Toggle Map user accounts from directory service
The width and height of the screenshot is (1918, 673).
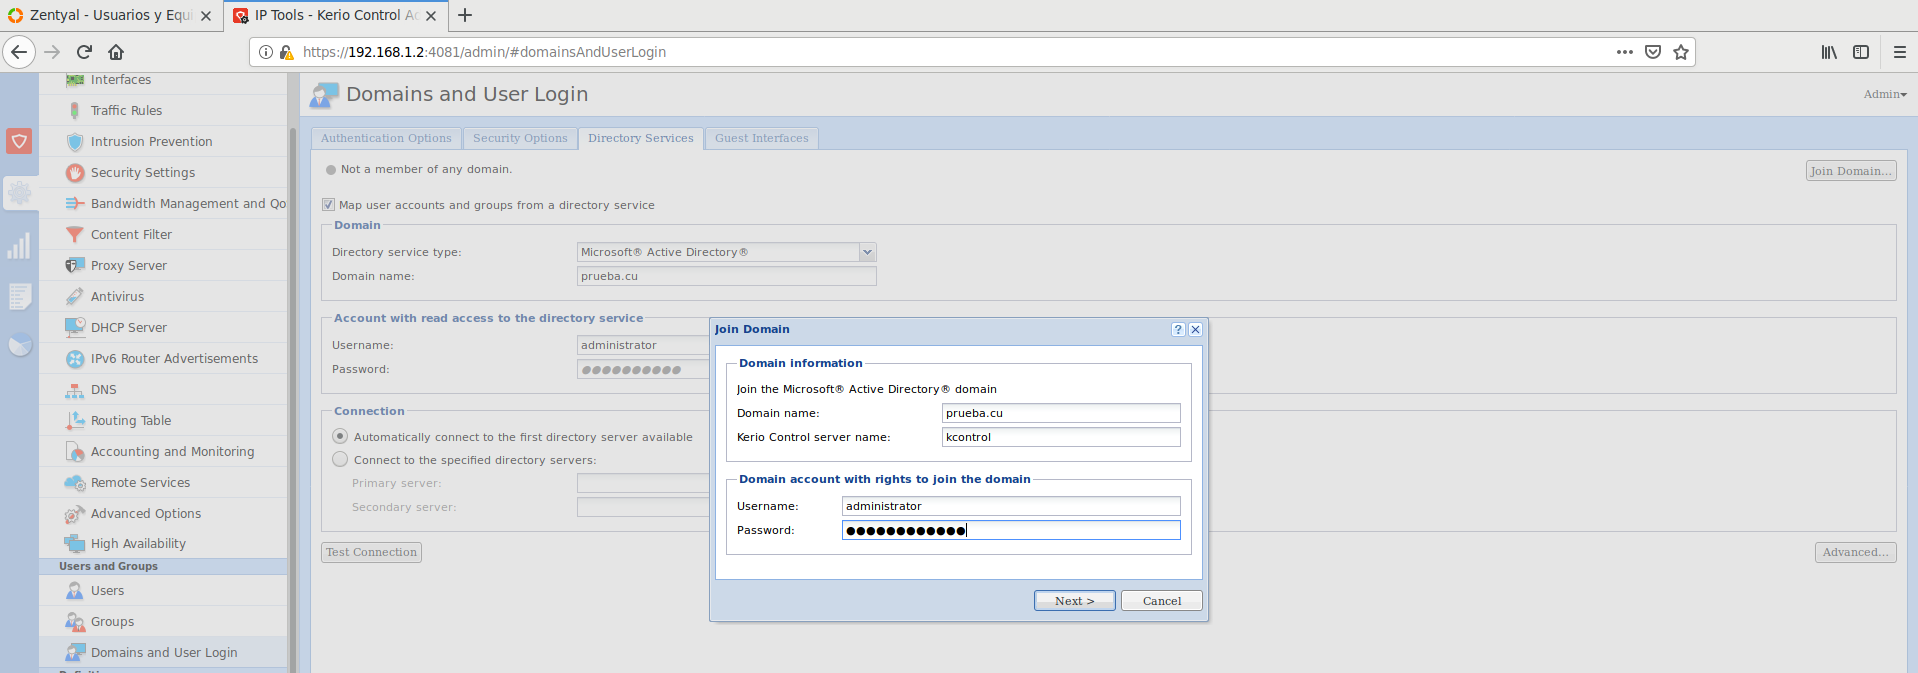[x=328, y=204]
